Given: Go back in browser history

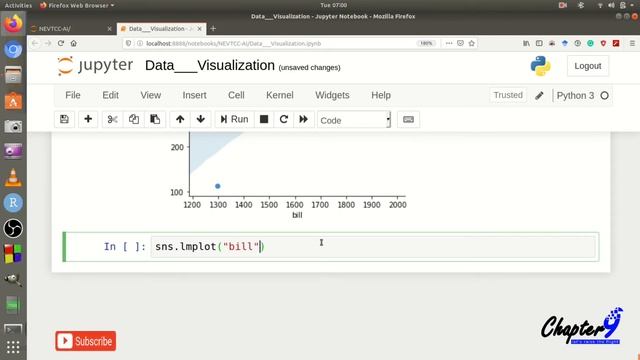Looking at the screenshot, I should (x=35, y=43).
